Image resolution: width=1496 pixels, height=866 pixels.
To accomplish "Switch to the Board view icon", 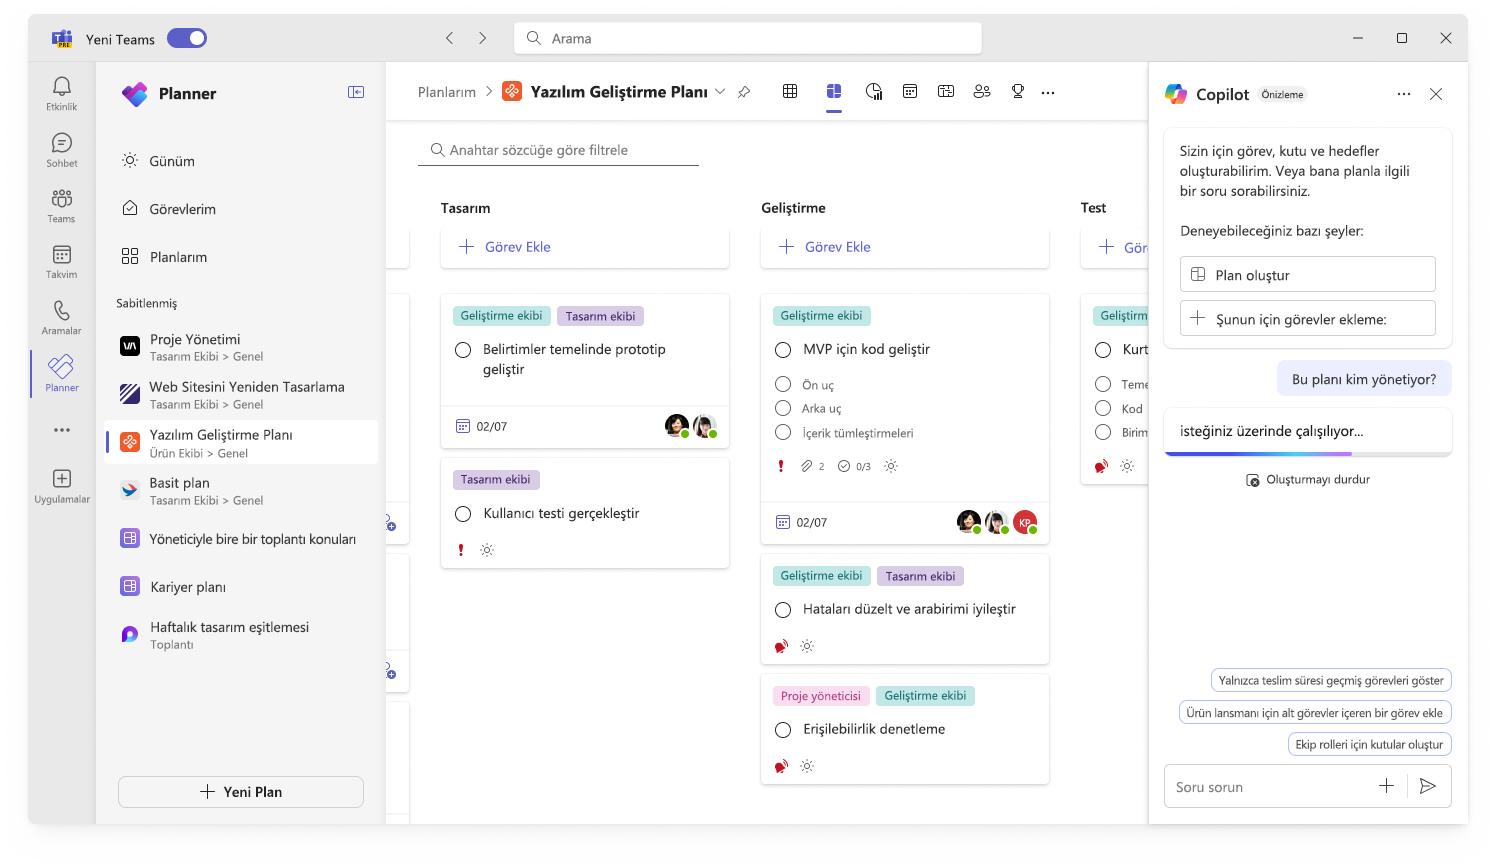I will (x=834, y=91).
